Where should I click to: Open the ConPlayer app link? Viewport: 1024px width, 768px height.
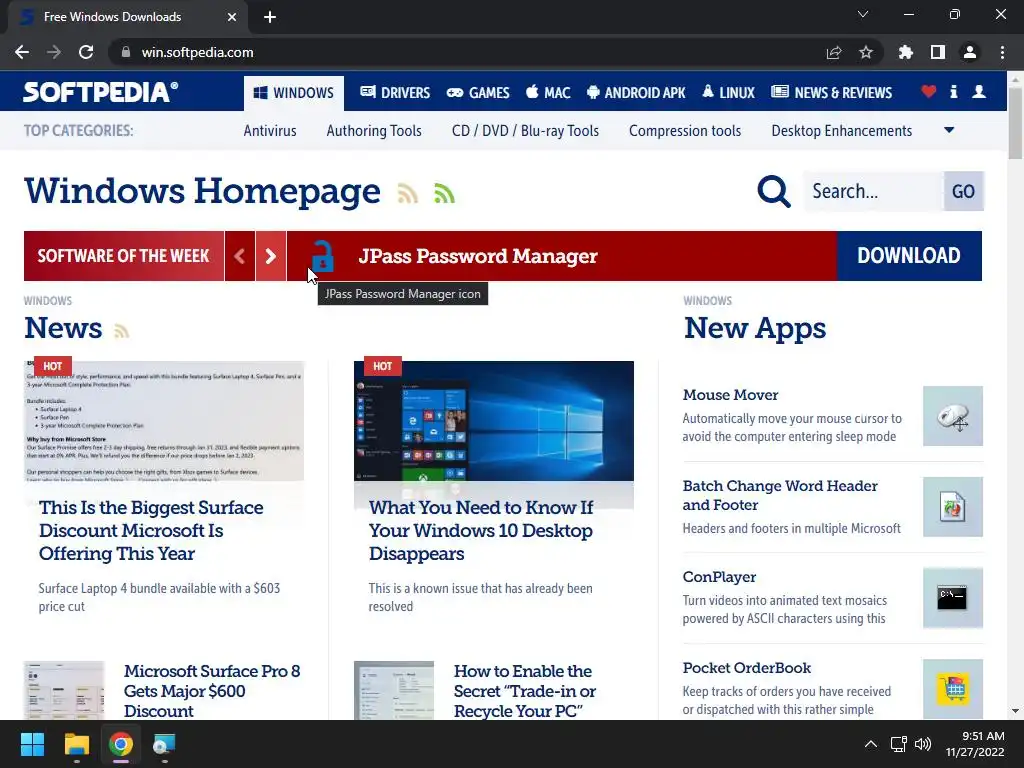coord(719,577)
